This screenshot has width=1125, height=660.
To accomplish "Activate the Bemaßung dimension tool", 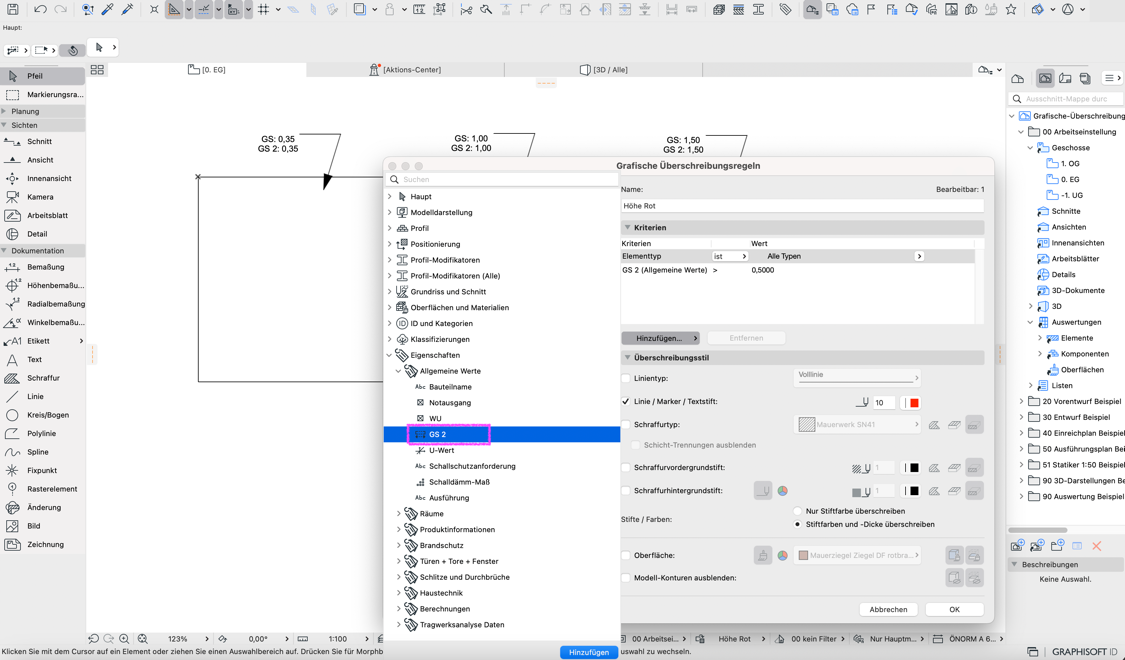I will pos(42,267).
